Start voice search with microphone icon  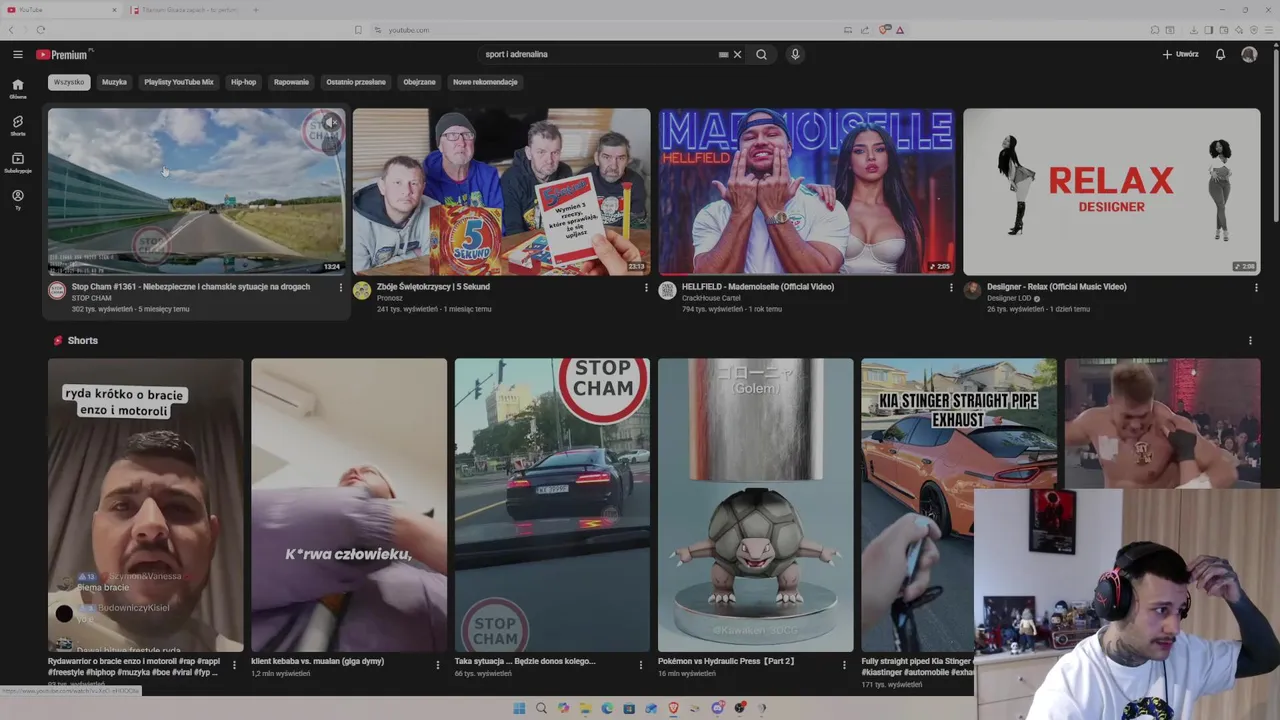(795, 54)
